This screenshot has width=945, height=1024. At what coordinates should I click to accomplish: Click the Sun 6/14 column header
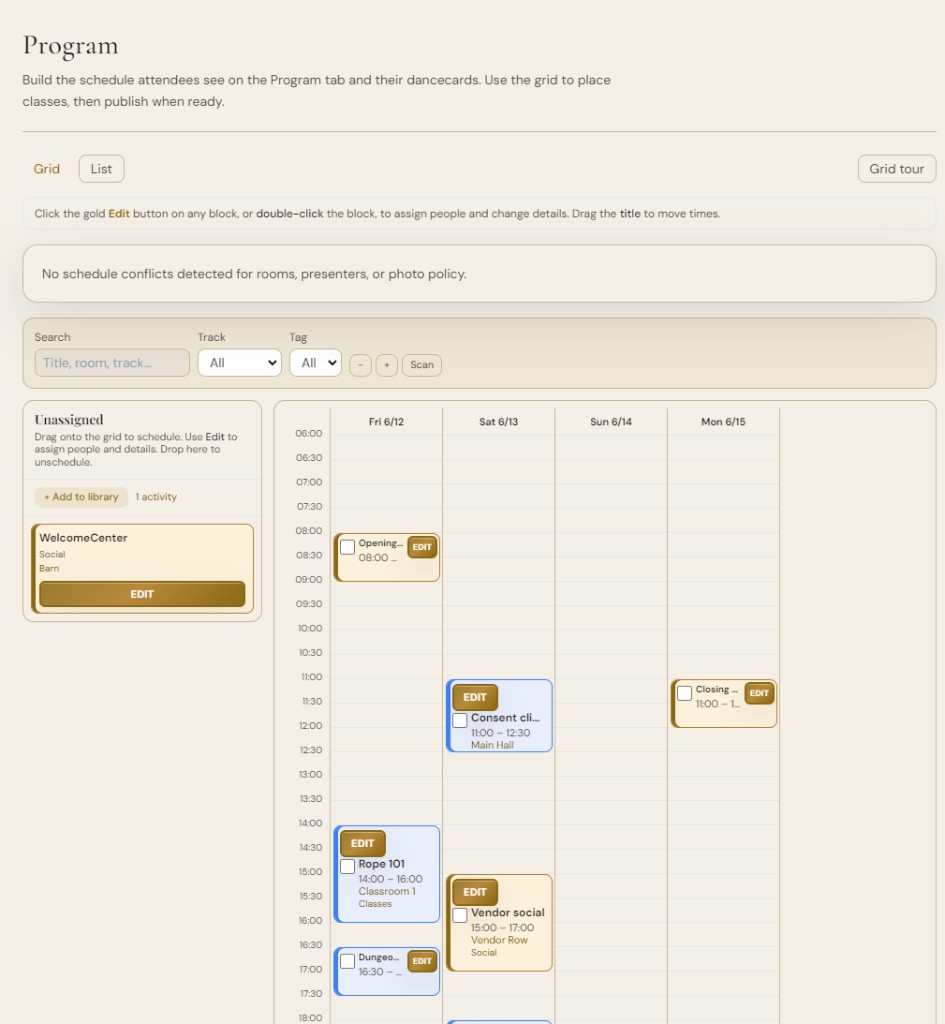(x=611, y=422)
